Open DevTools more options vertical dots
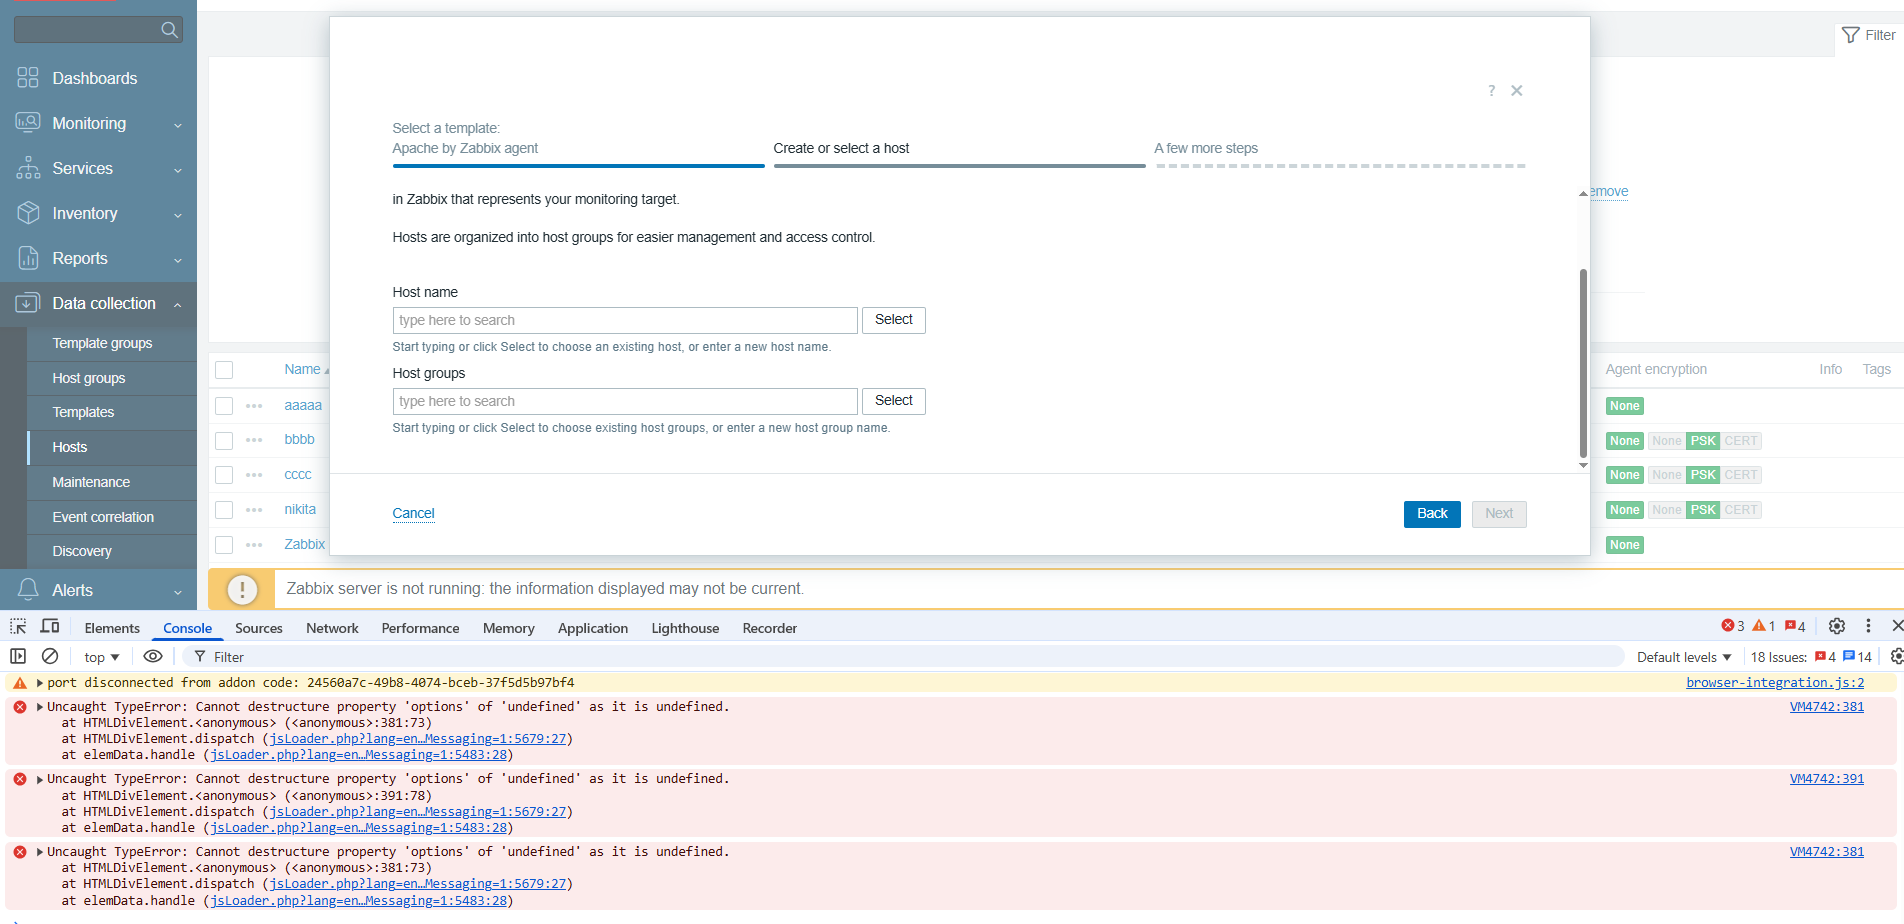Screen dimensions: 1904x924 tap(1868, 626)
